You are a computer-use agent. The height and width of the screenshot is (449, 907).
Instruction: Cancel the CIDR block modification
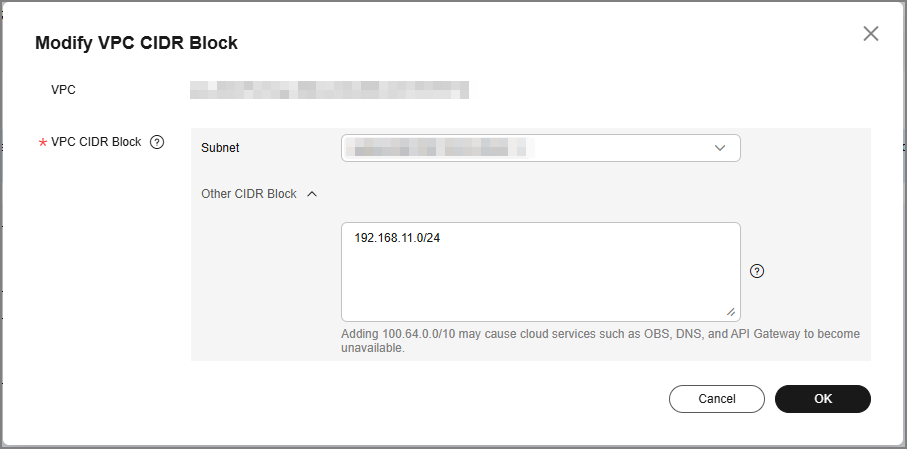[x=717, y=399]
